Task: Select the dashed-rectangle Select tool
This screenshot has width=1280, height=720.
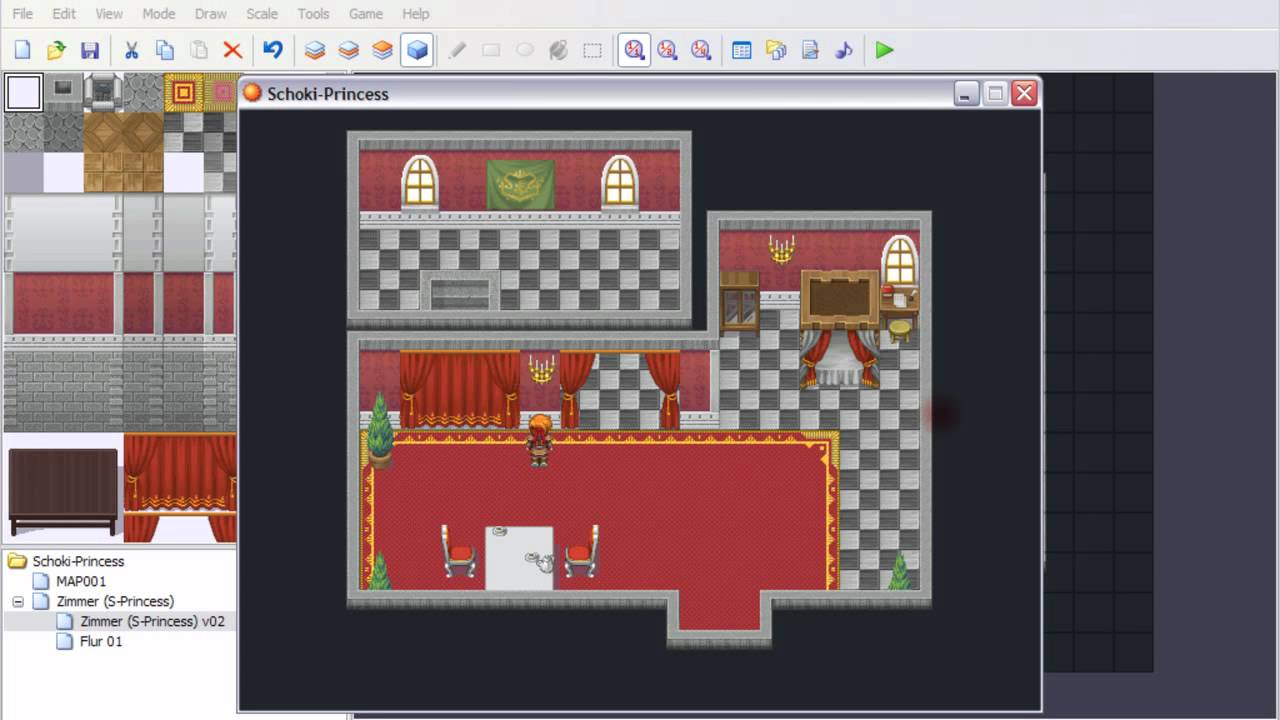Action: pyautogui.click(x=593, y=50)
